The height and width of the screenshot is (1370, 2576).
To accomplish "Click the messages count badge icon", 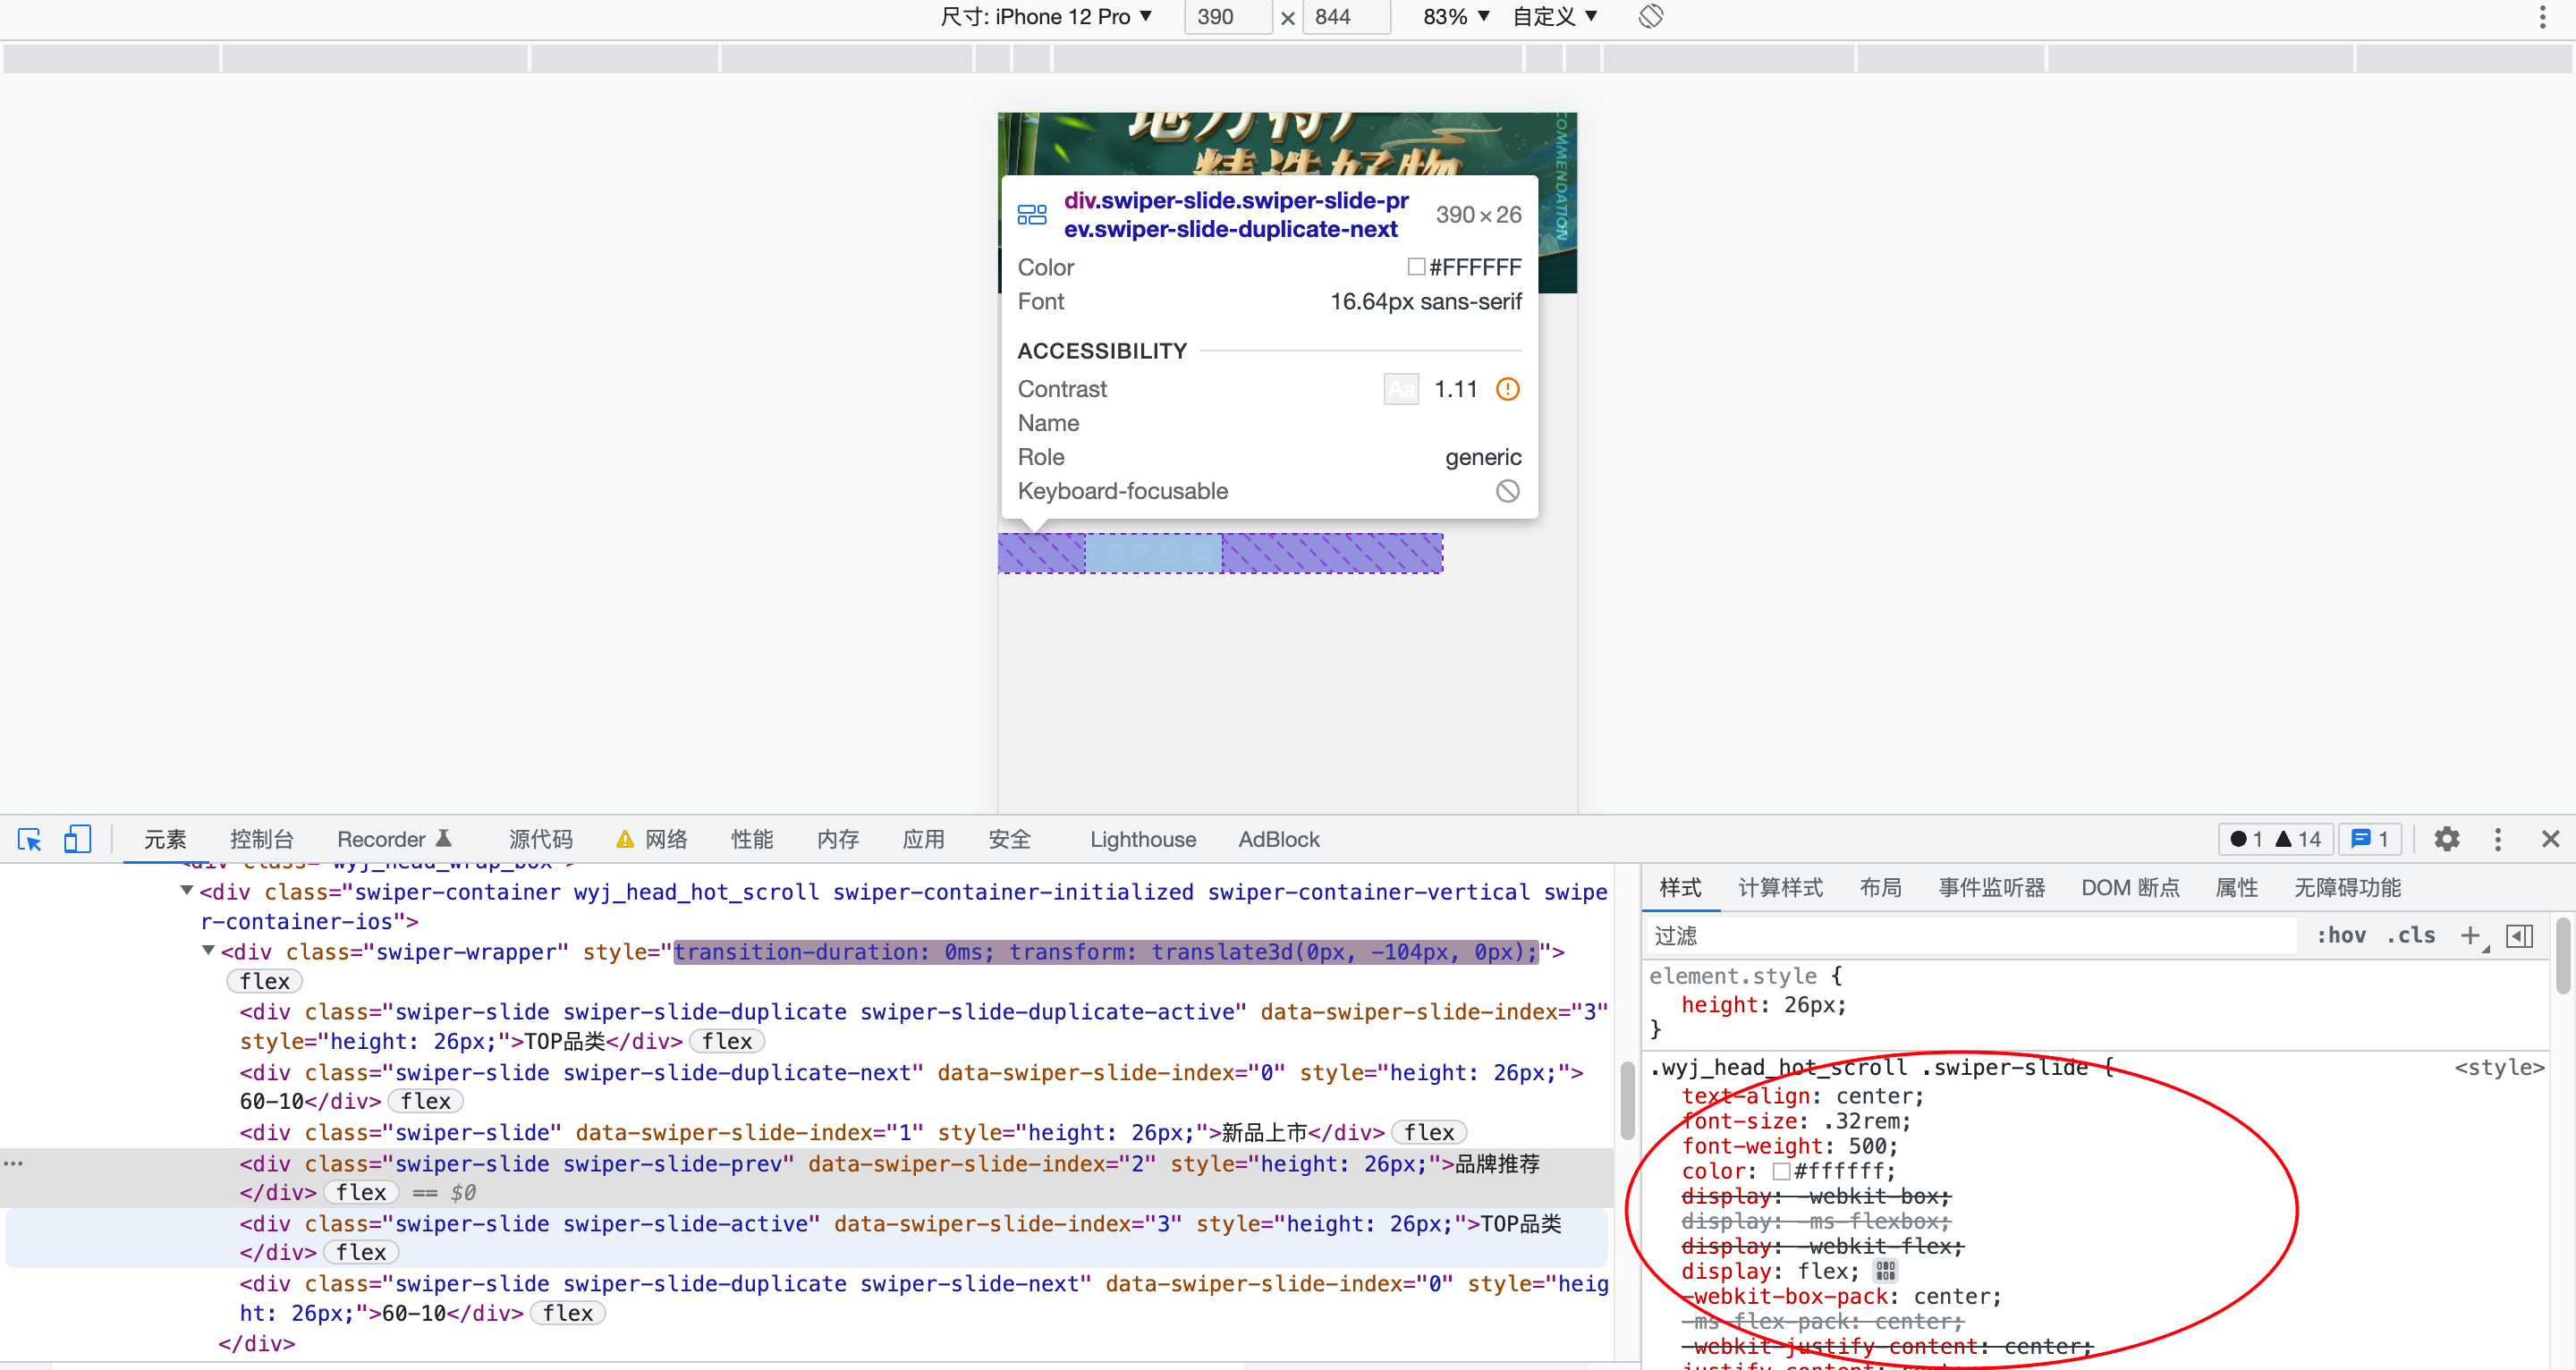I will [x=2369, y=839].
